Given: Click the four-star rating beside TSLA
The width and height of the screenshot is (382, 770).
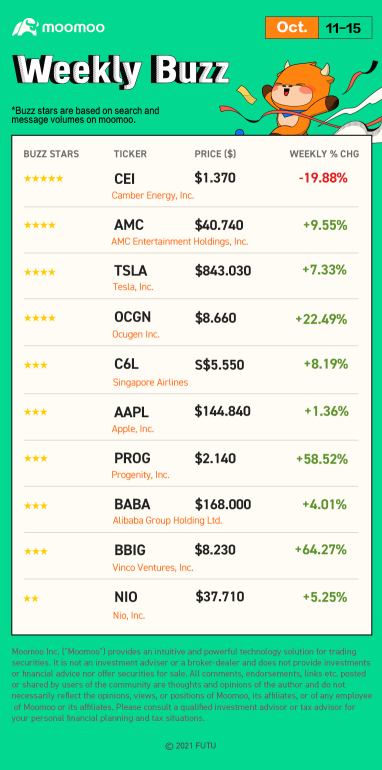Looking at the screenshot, I should (x=39, y=272).
